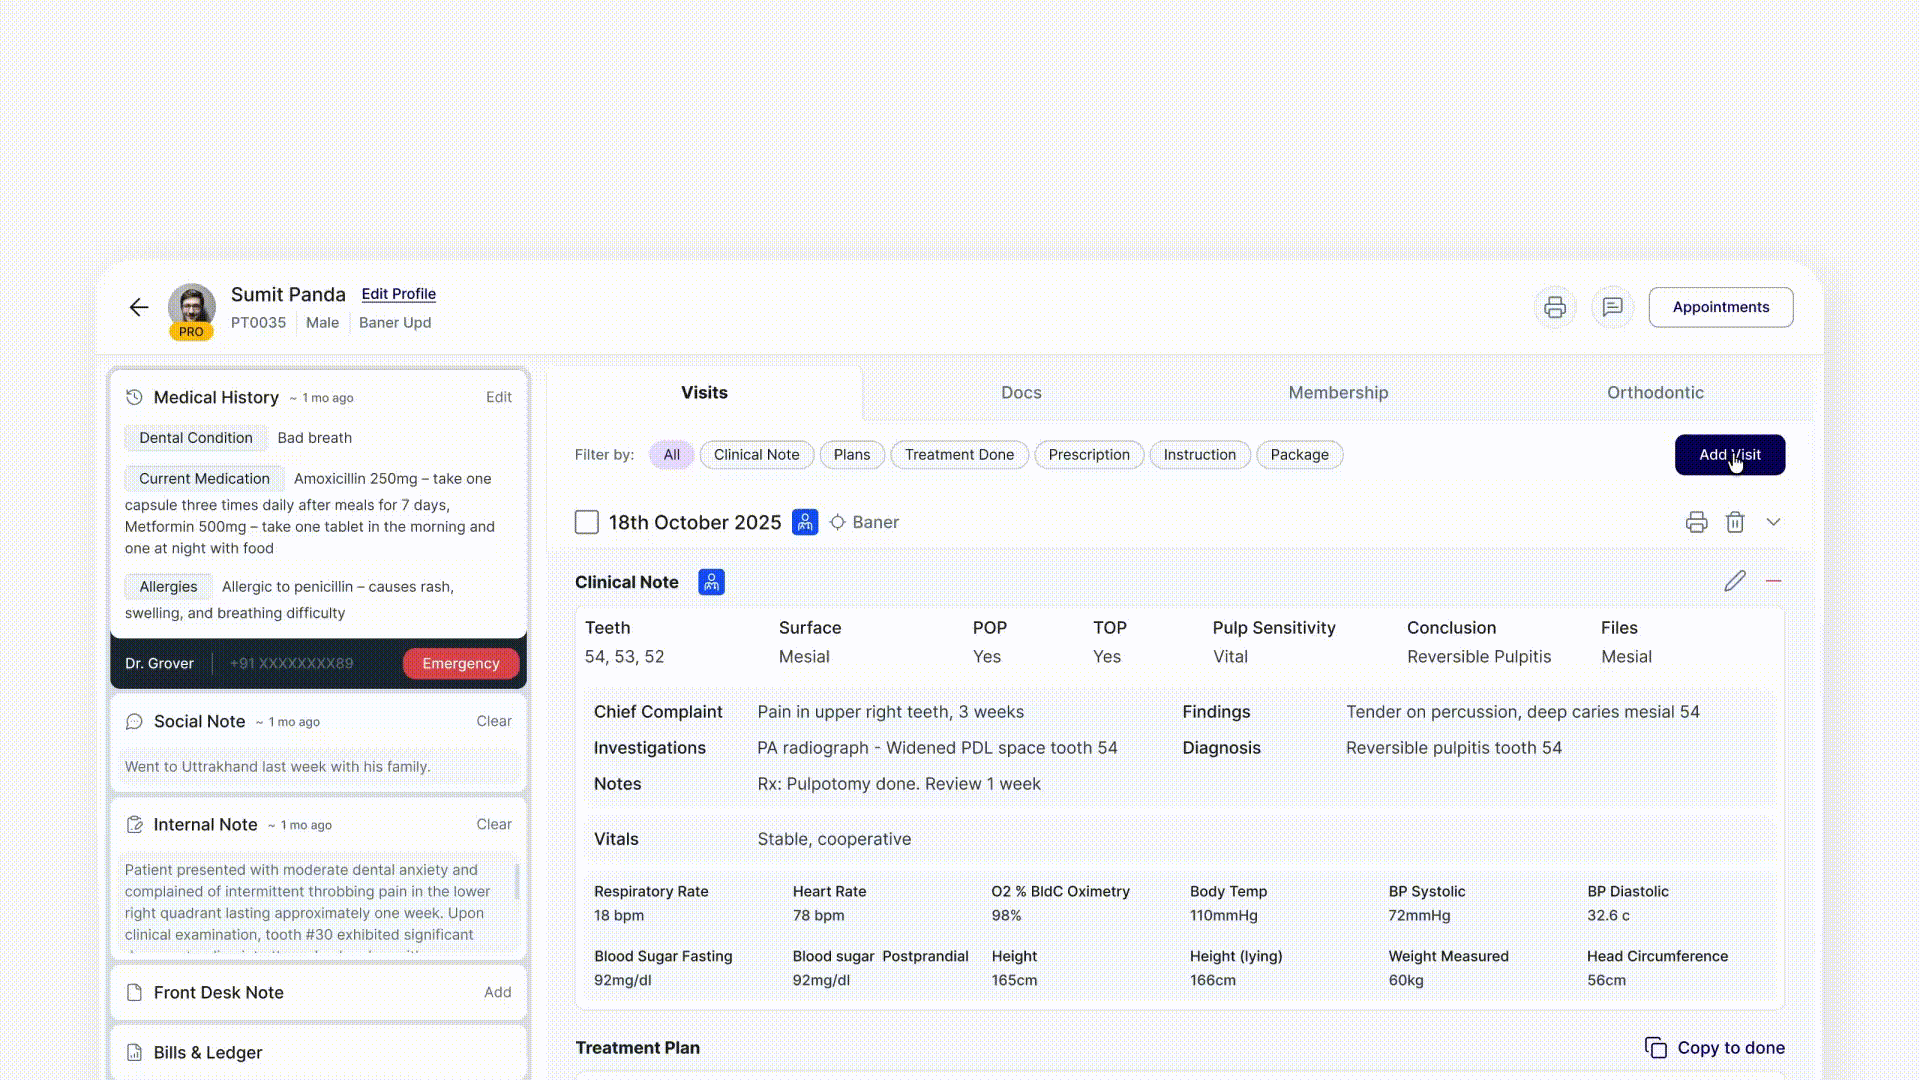
Task: Click the location marker icon beside Baner
Action: click(x=836, y=522)
